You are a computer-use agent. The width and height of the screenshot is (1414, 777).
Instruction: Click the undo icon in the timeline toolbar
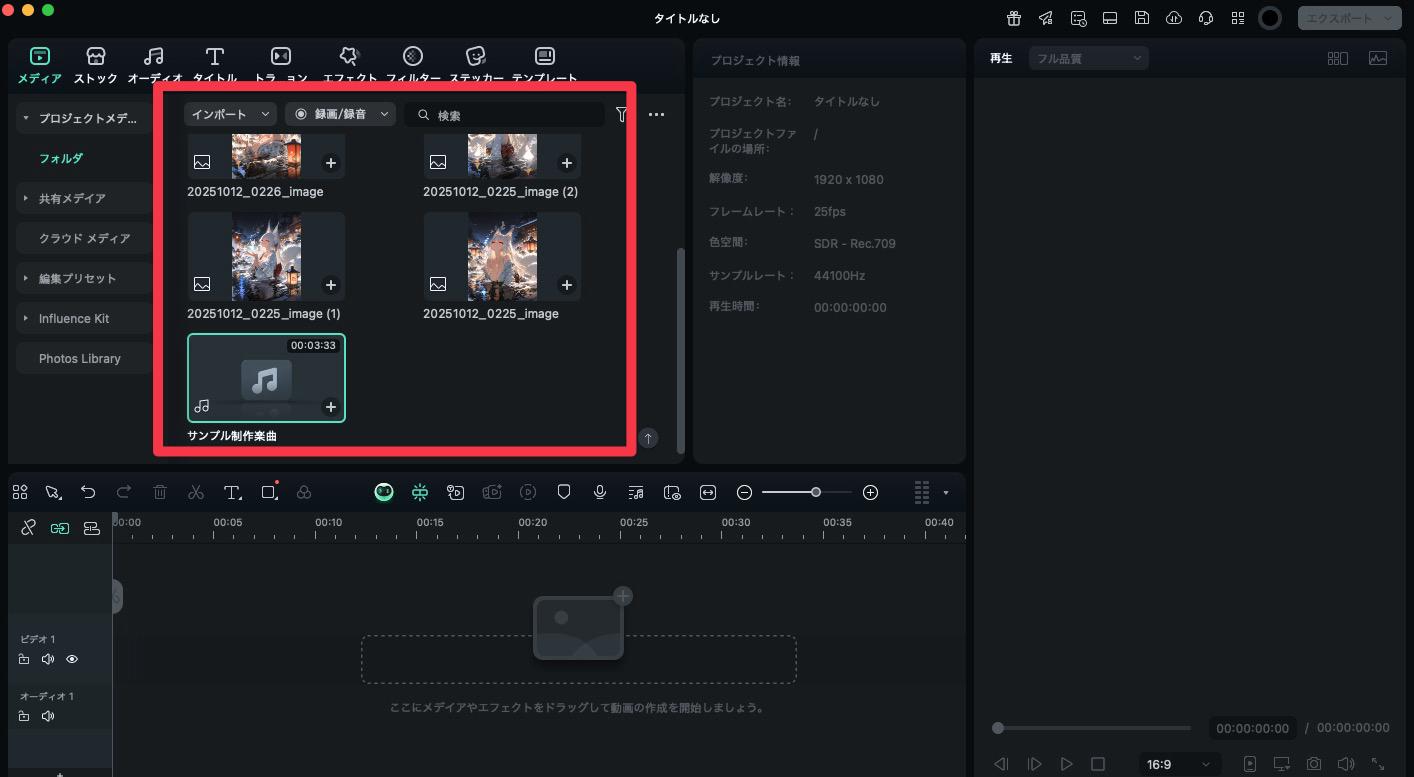pyautogui.click(x=88, y=491)
